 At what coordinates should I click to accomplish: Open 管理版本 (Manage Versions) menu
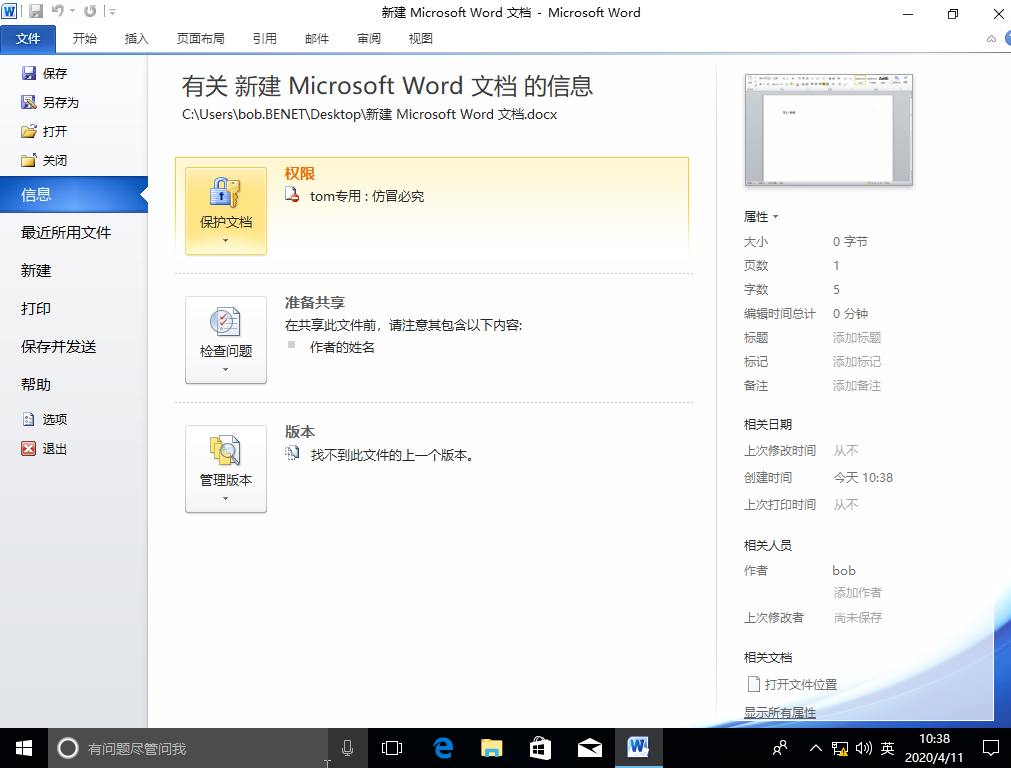(226, 469)
